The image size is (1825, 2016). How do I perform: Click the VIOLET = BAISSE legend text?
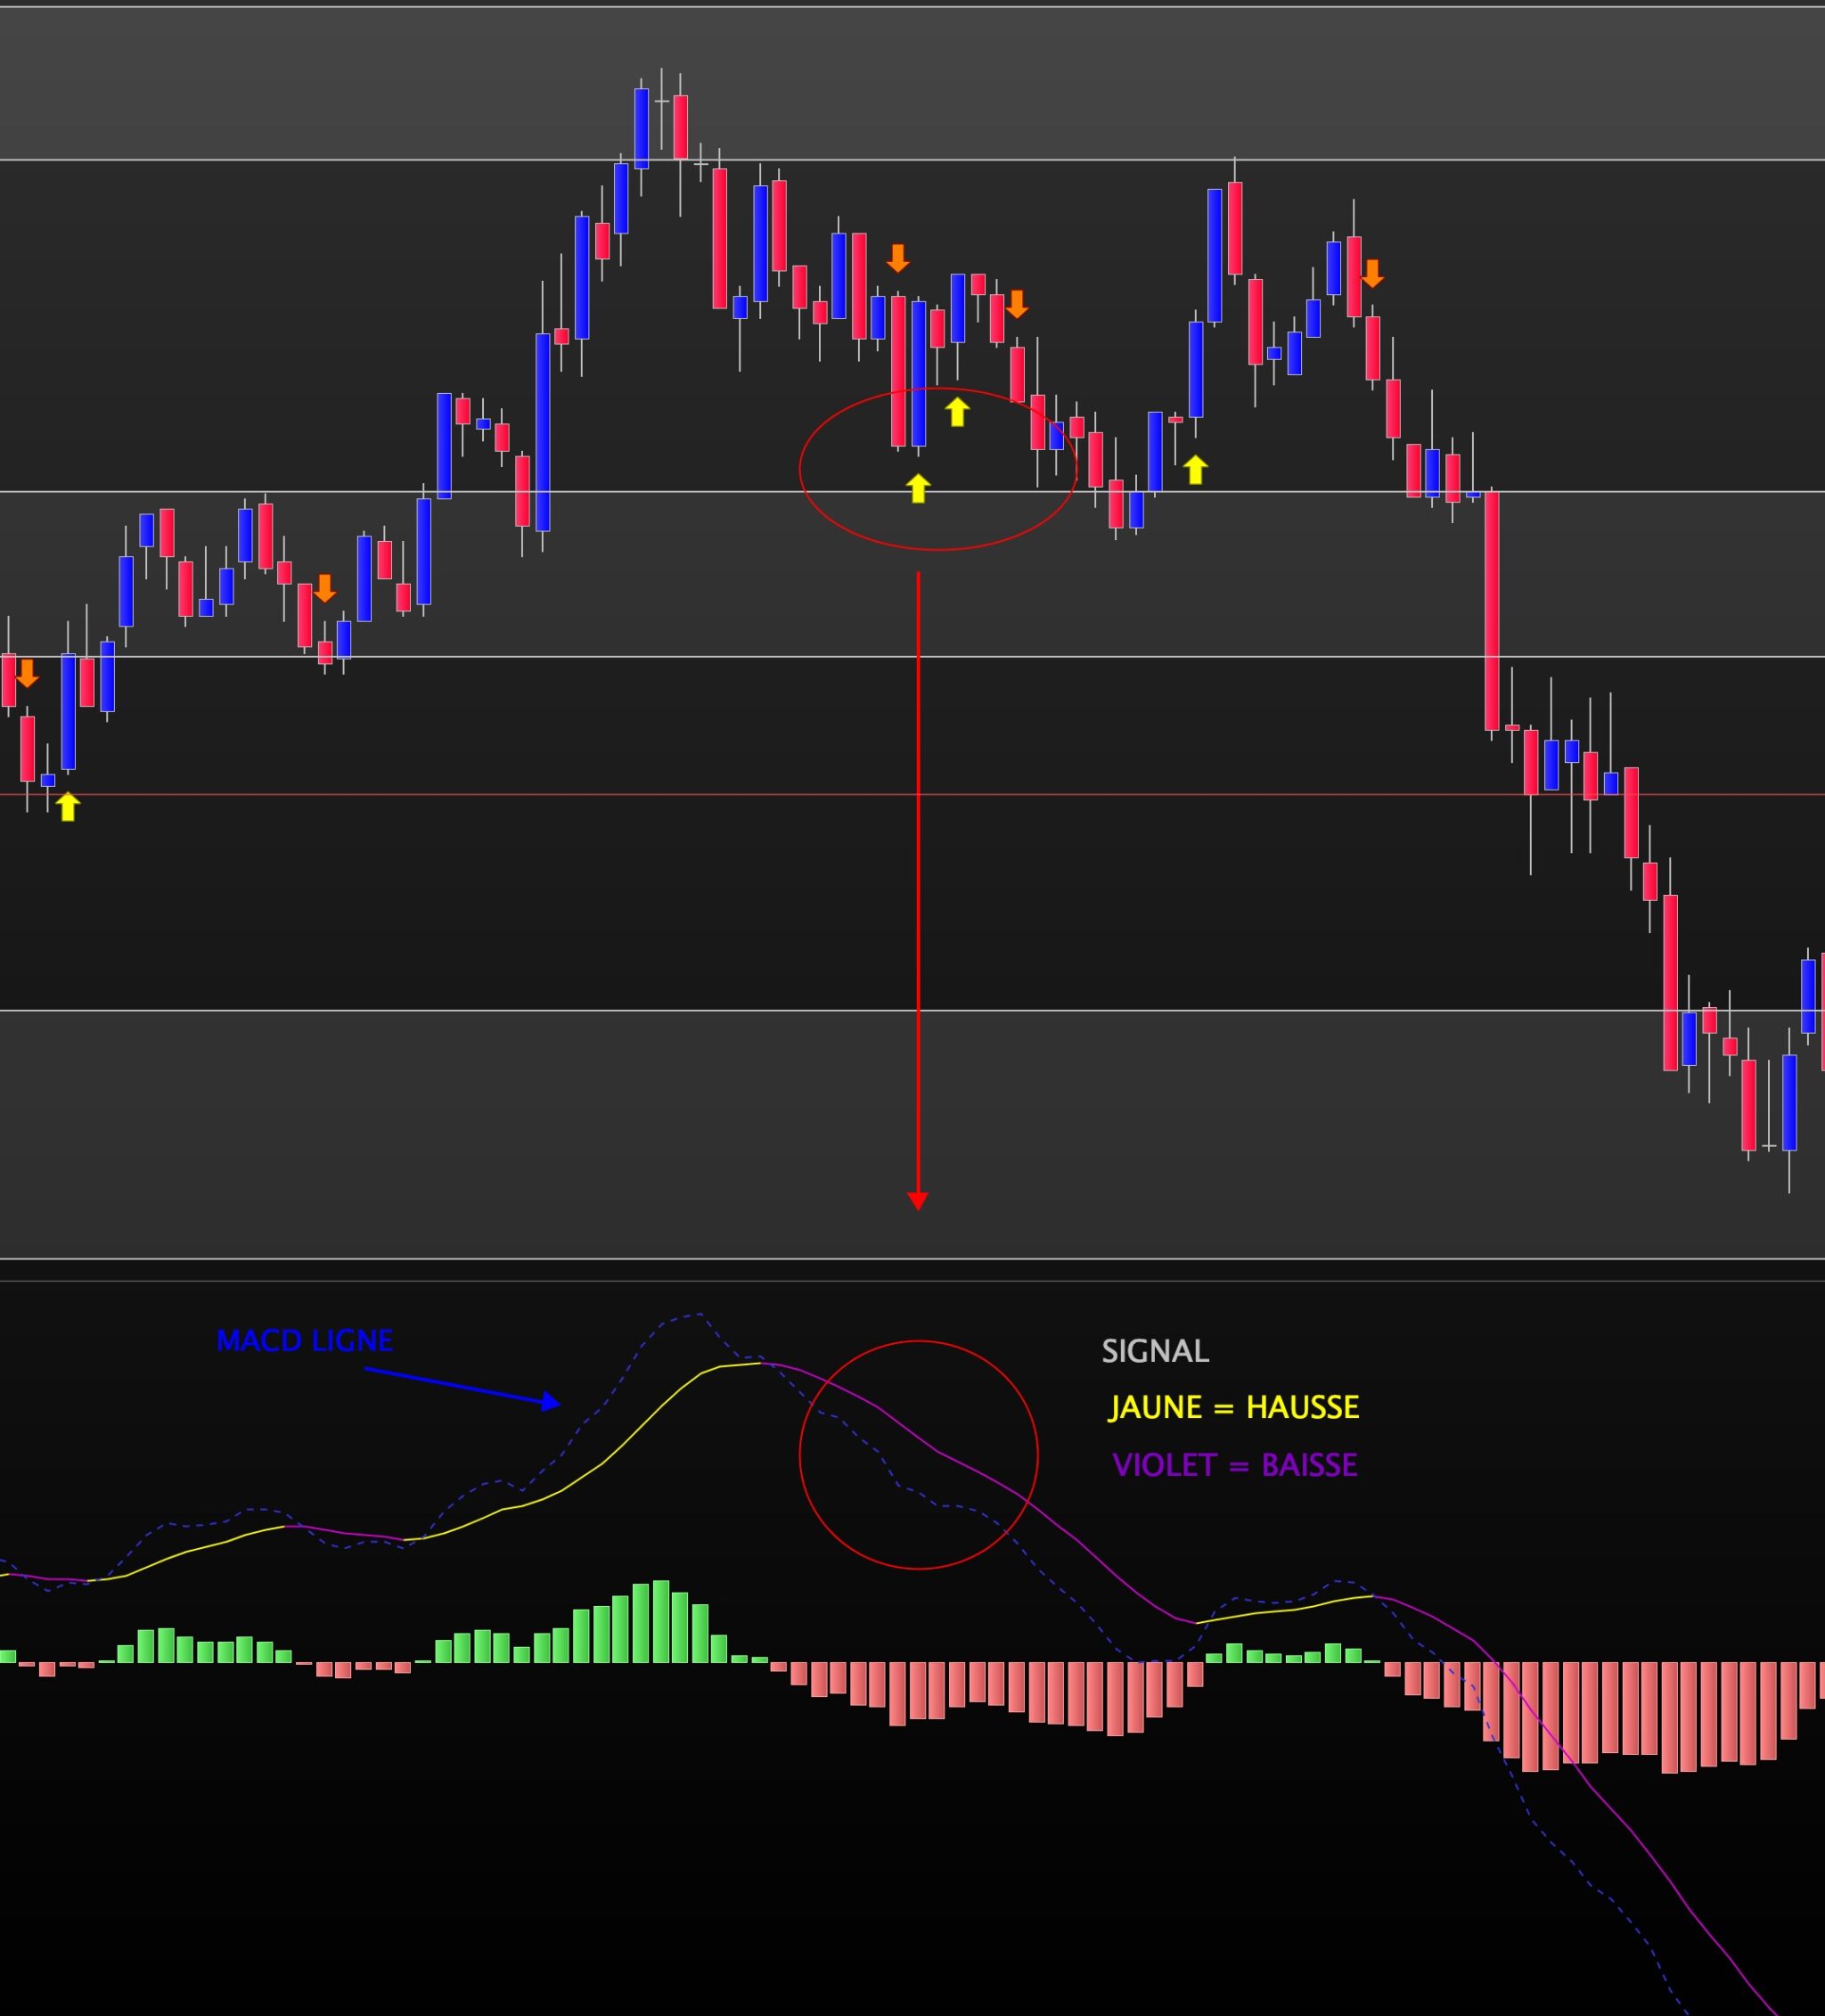pos(1235,1465)
